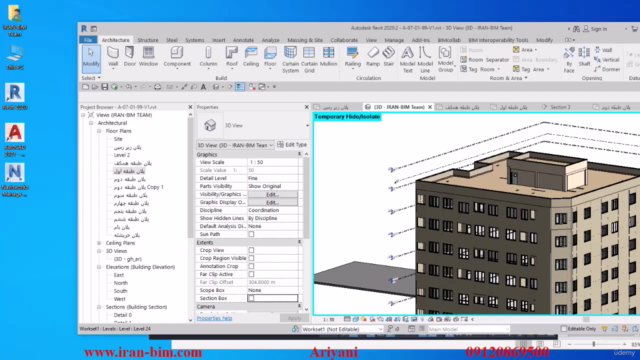Click the Text 'A' icon in quick access toolbar

[203, 87]
